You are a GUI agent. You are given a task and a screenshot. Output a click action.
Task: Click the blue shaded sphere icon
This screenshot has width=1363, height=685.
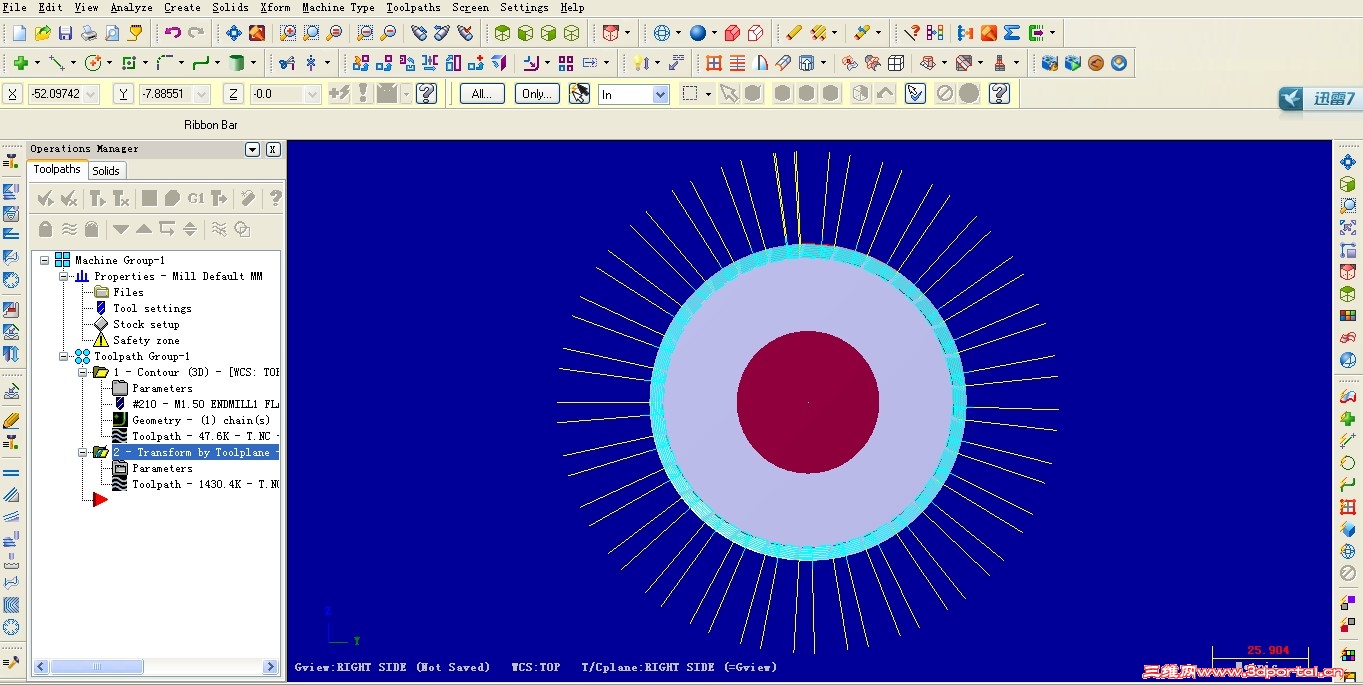(x=697, y=33)
